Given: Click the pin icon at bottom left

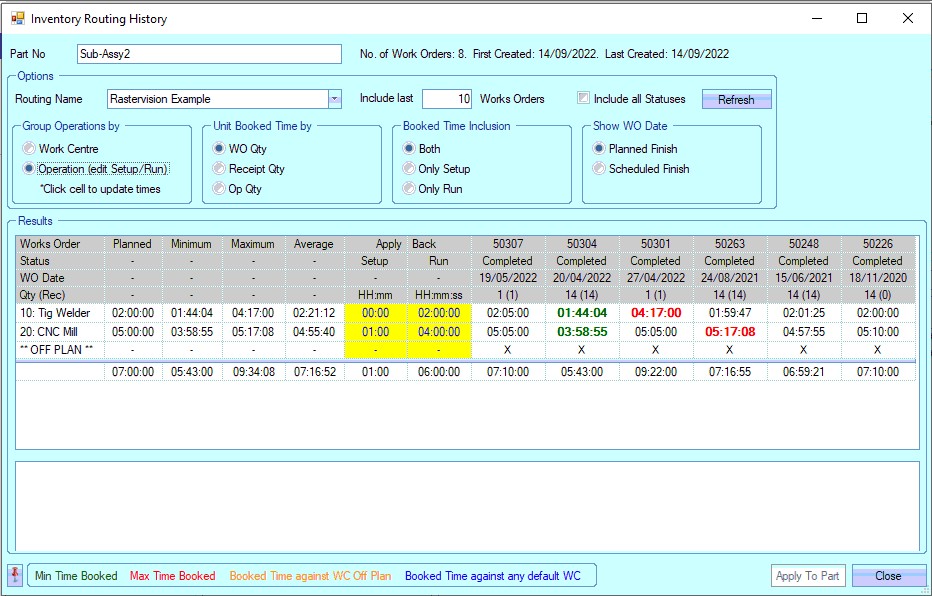Looking at the screenshot, I should point(16,575).
